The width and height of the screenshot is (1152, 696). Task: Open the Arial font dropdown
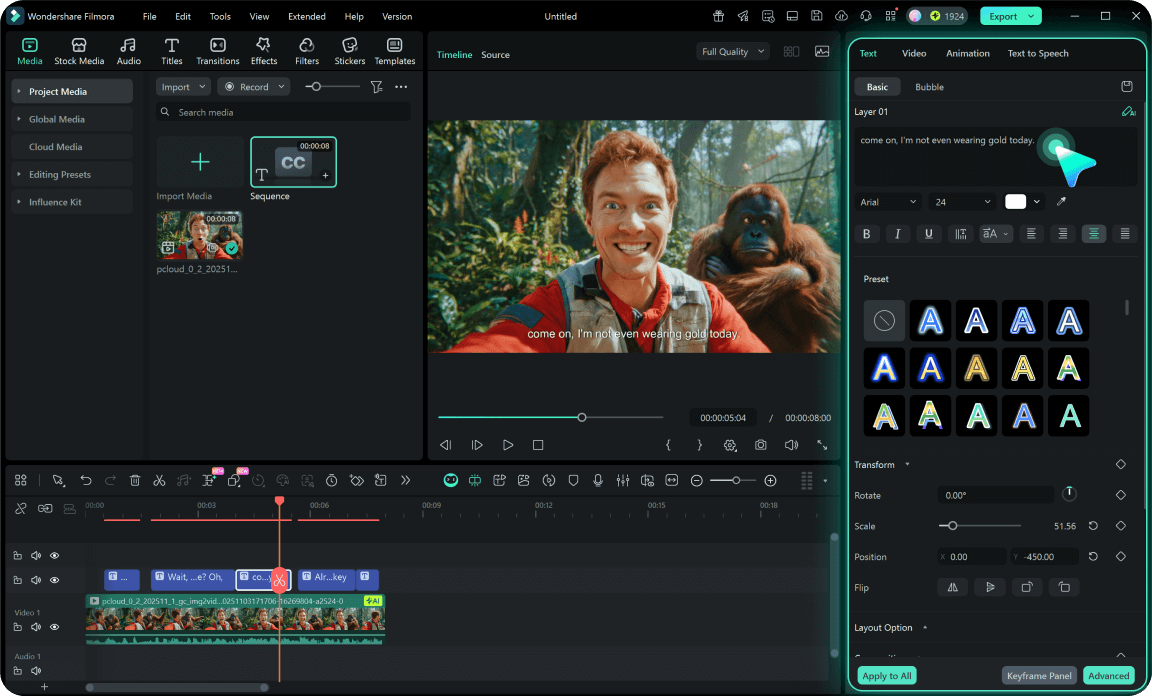click(888, 202)
